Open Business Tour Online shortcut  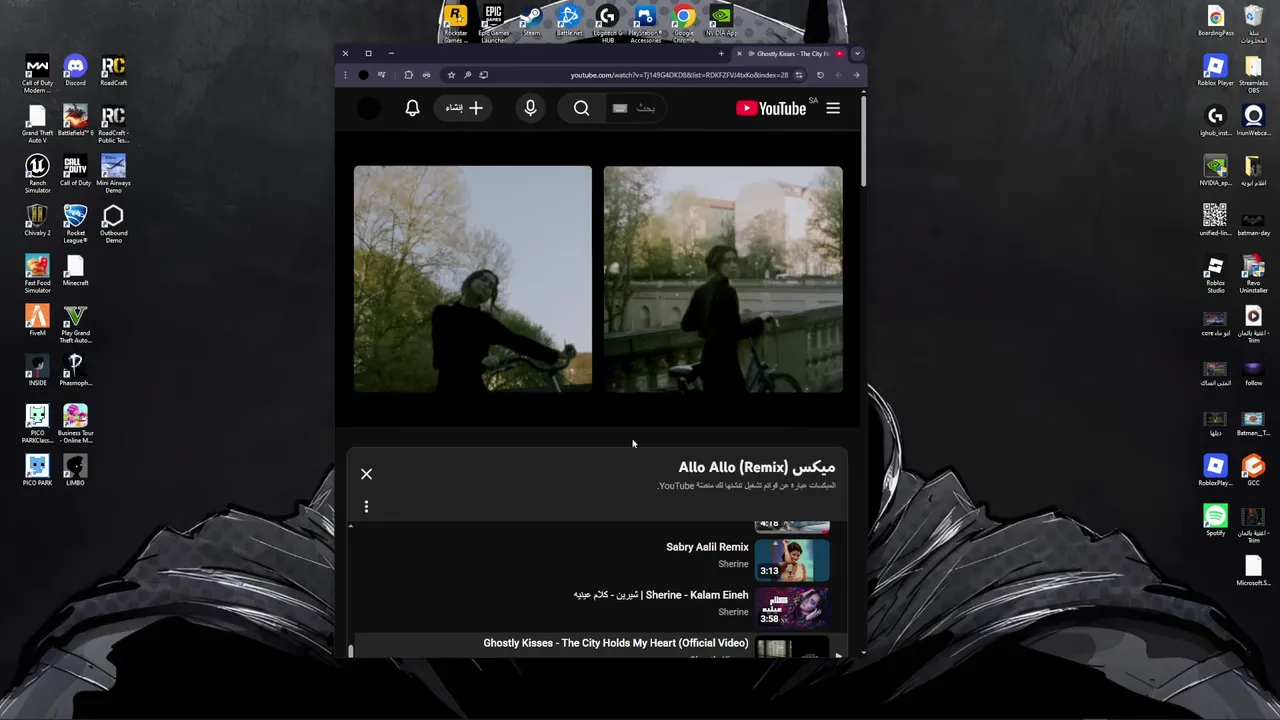pyautogui.click(x=75, y=424)
